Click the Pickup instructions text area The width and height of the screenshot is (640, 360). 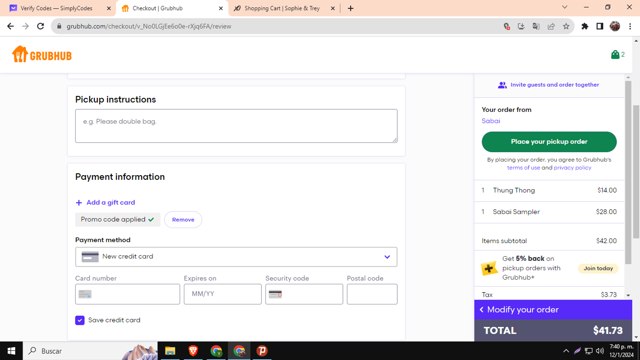(x=236, y=126)
